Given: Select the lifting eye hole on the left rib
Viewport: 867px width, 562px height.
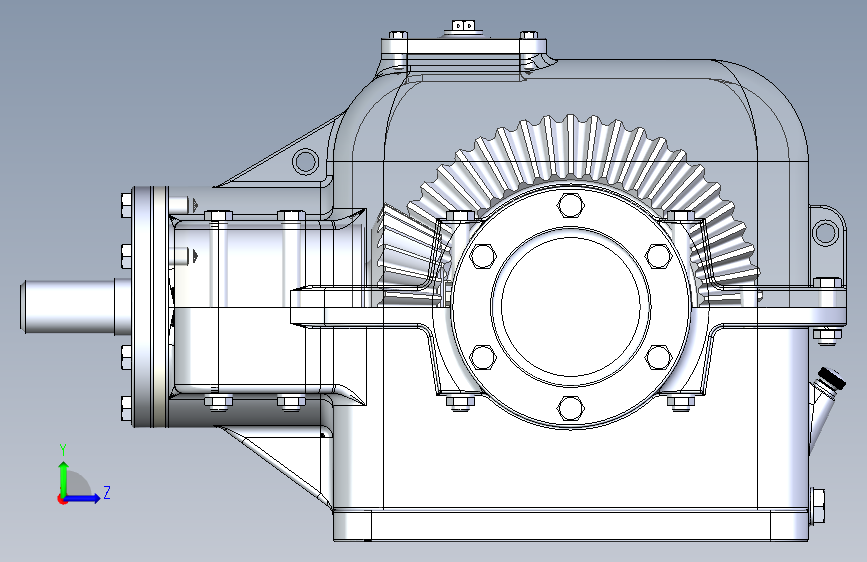Looking at the screenshot, I should [x=305, y=162].
